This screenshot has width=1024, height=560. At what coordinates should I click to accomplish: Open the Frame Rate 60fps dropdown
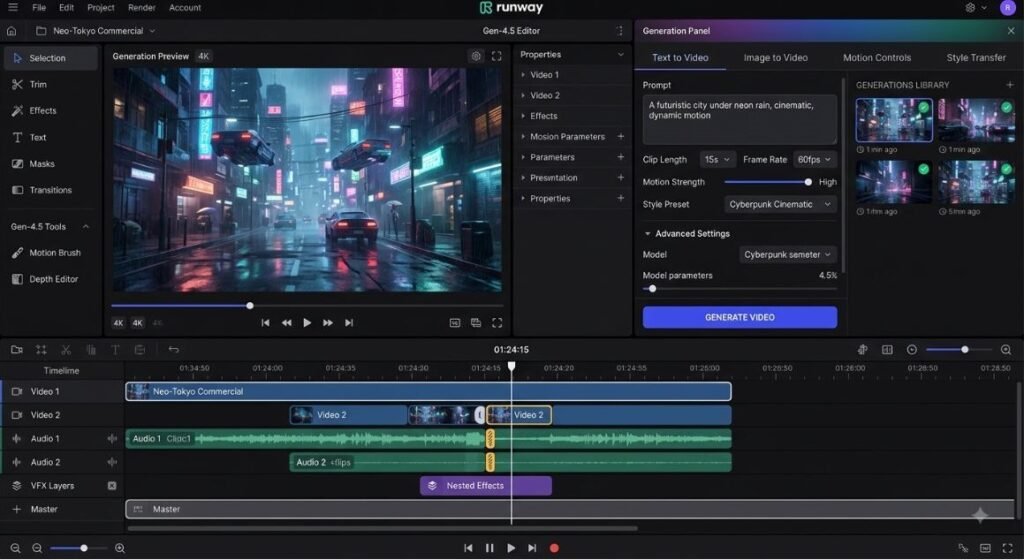click(x=814, y=159)
